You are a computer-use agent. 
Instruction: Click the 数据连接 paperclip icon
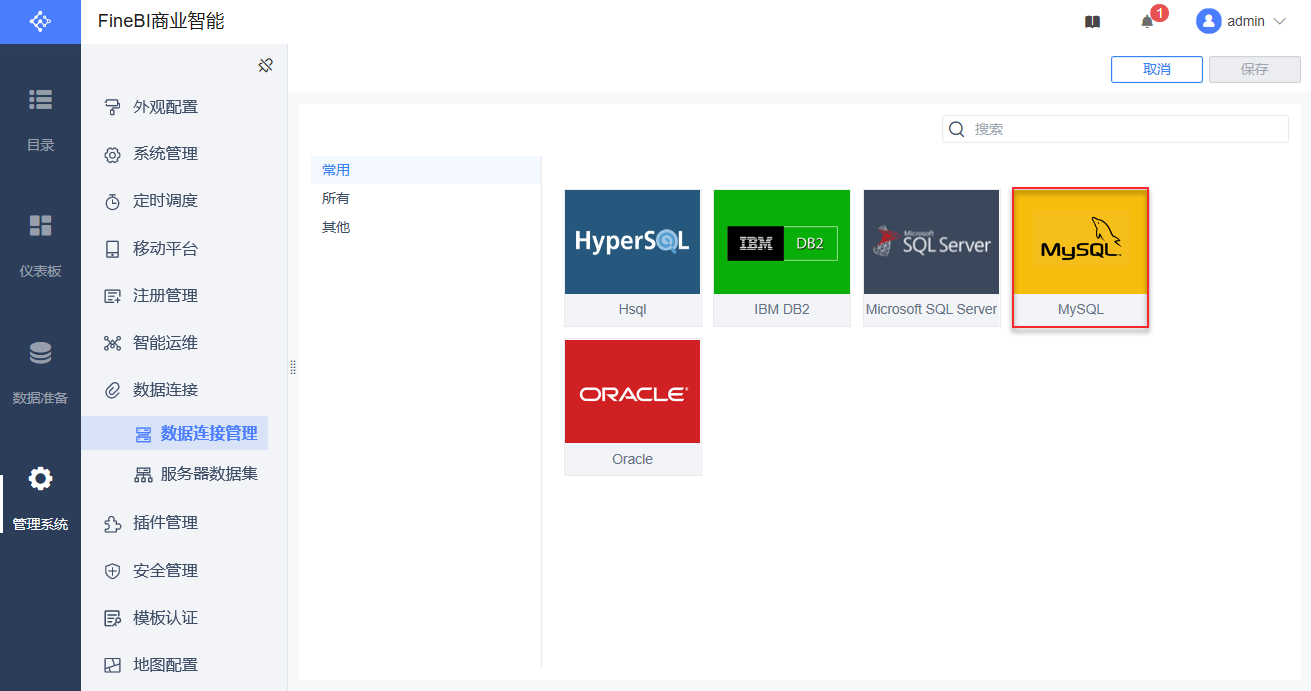113,390
